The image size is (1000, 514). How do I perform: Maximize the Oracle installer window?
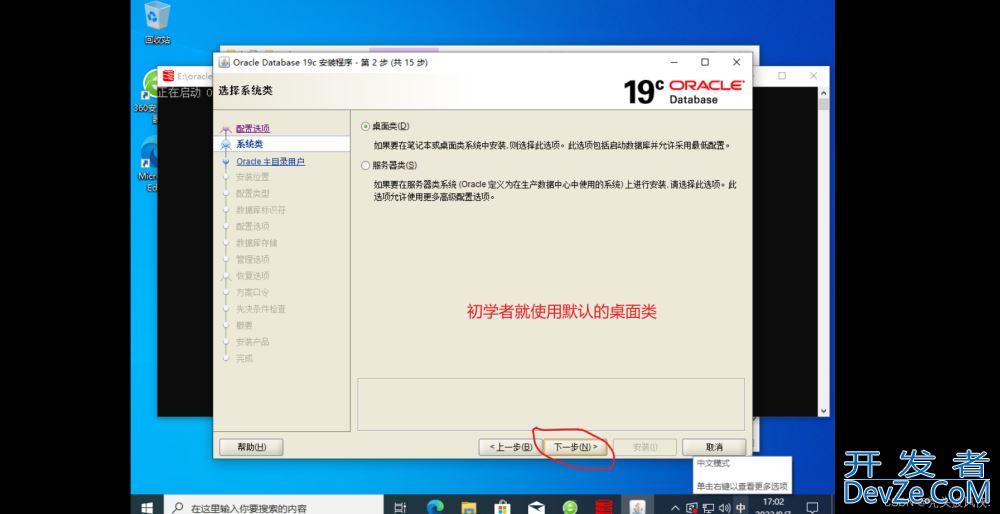click(705, 62)
